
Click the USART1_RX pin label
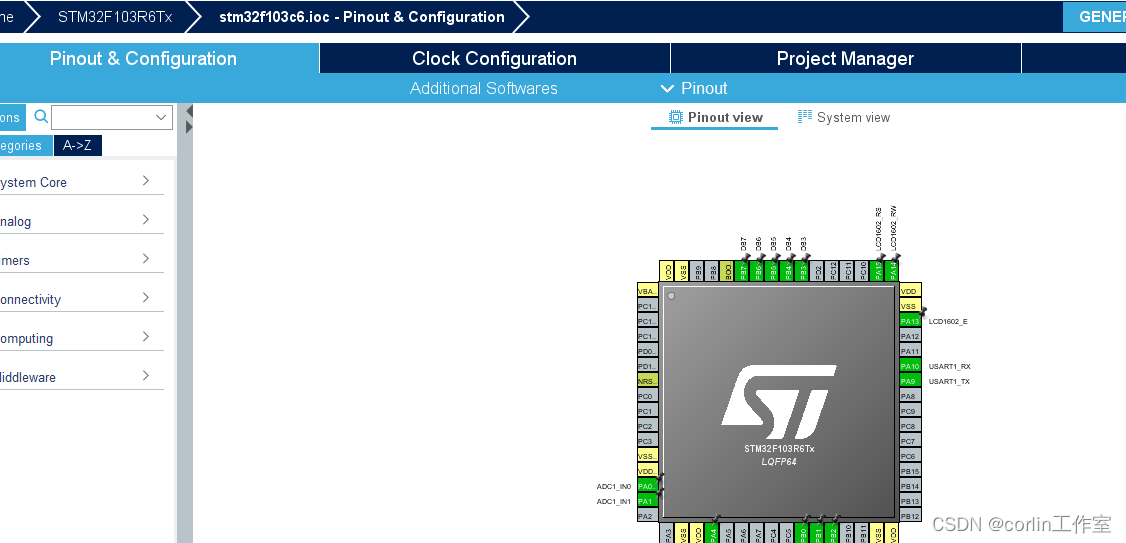click(x=949, y=366)
